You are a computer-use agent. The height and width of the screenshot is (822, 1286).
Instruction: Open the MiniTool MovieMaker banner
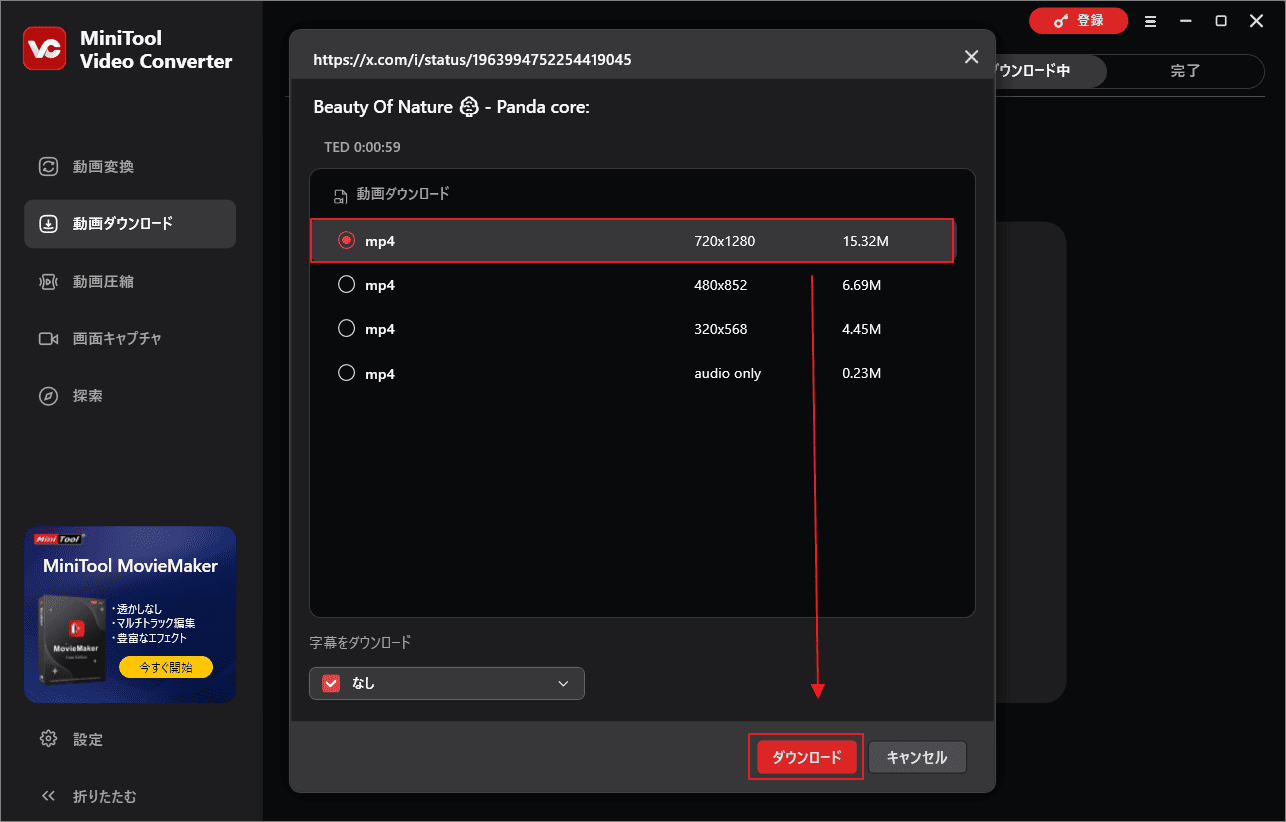[130, 615]
